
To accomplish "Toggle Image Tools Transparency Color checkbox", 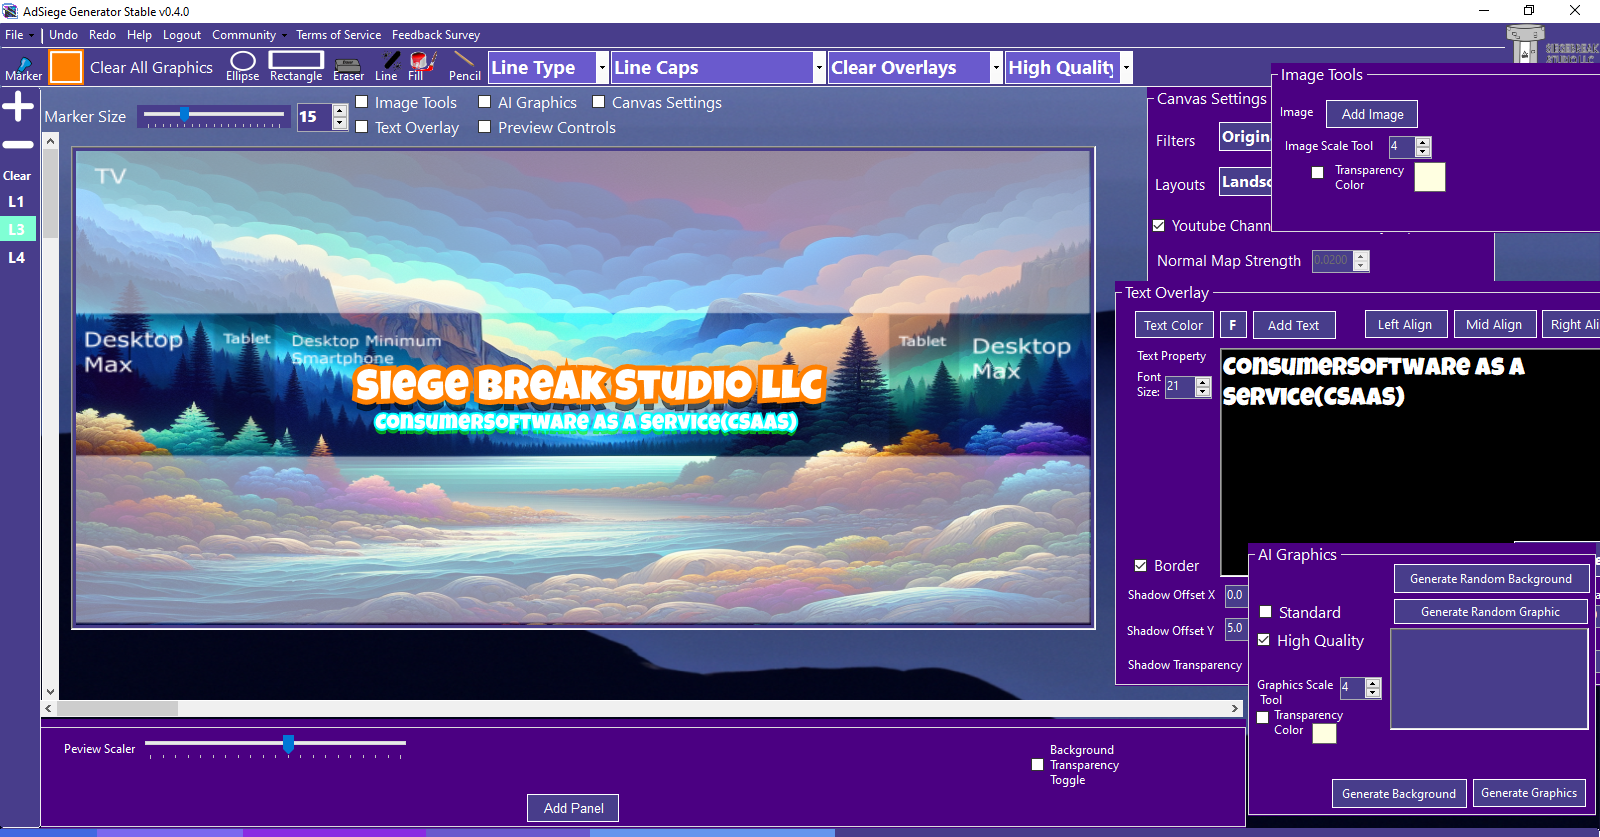I will pyautogui.click(x=1318, y=173).
